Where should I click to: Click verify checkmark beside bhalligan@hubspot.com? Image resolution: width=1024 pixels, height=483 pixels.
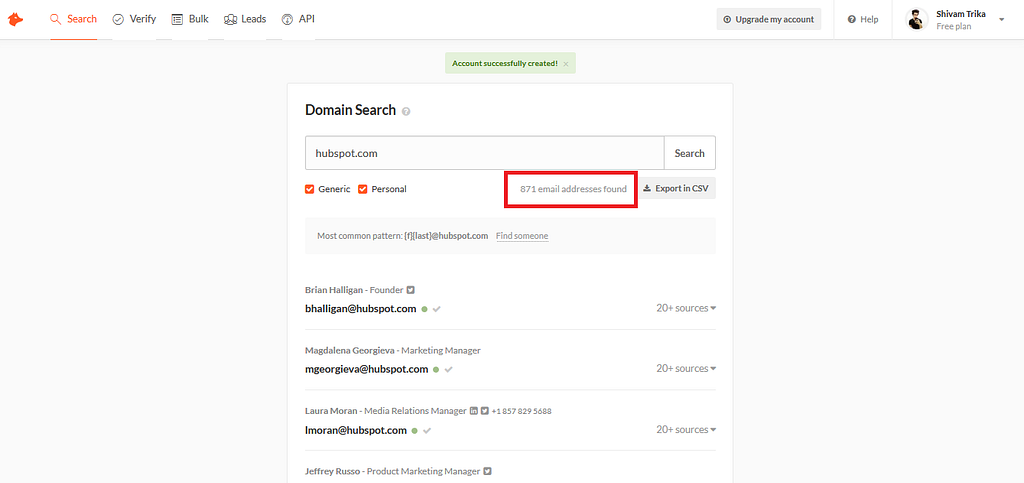pyautogui.click(x=437, y=309)
